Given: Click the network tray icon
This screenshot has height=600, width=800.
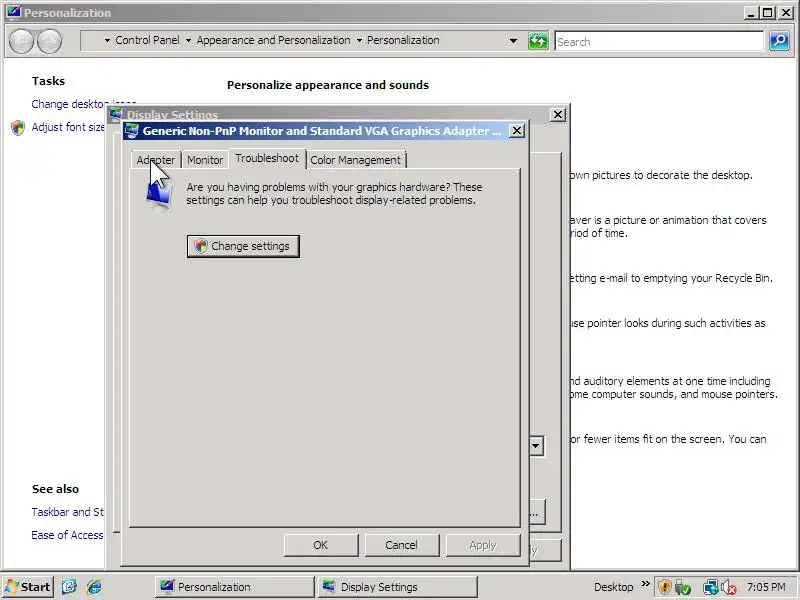Looking at the screenshot, I should pos(710,587).
